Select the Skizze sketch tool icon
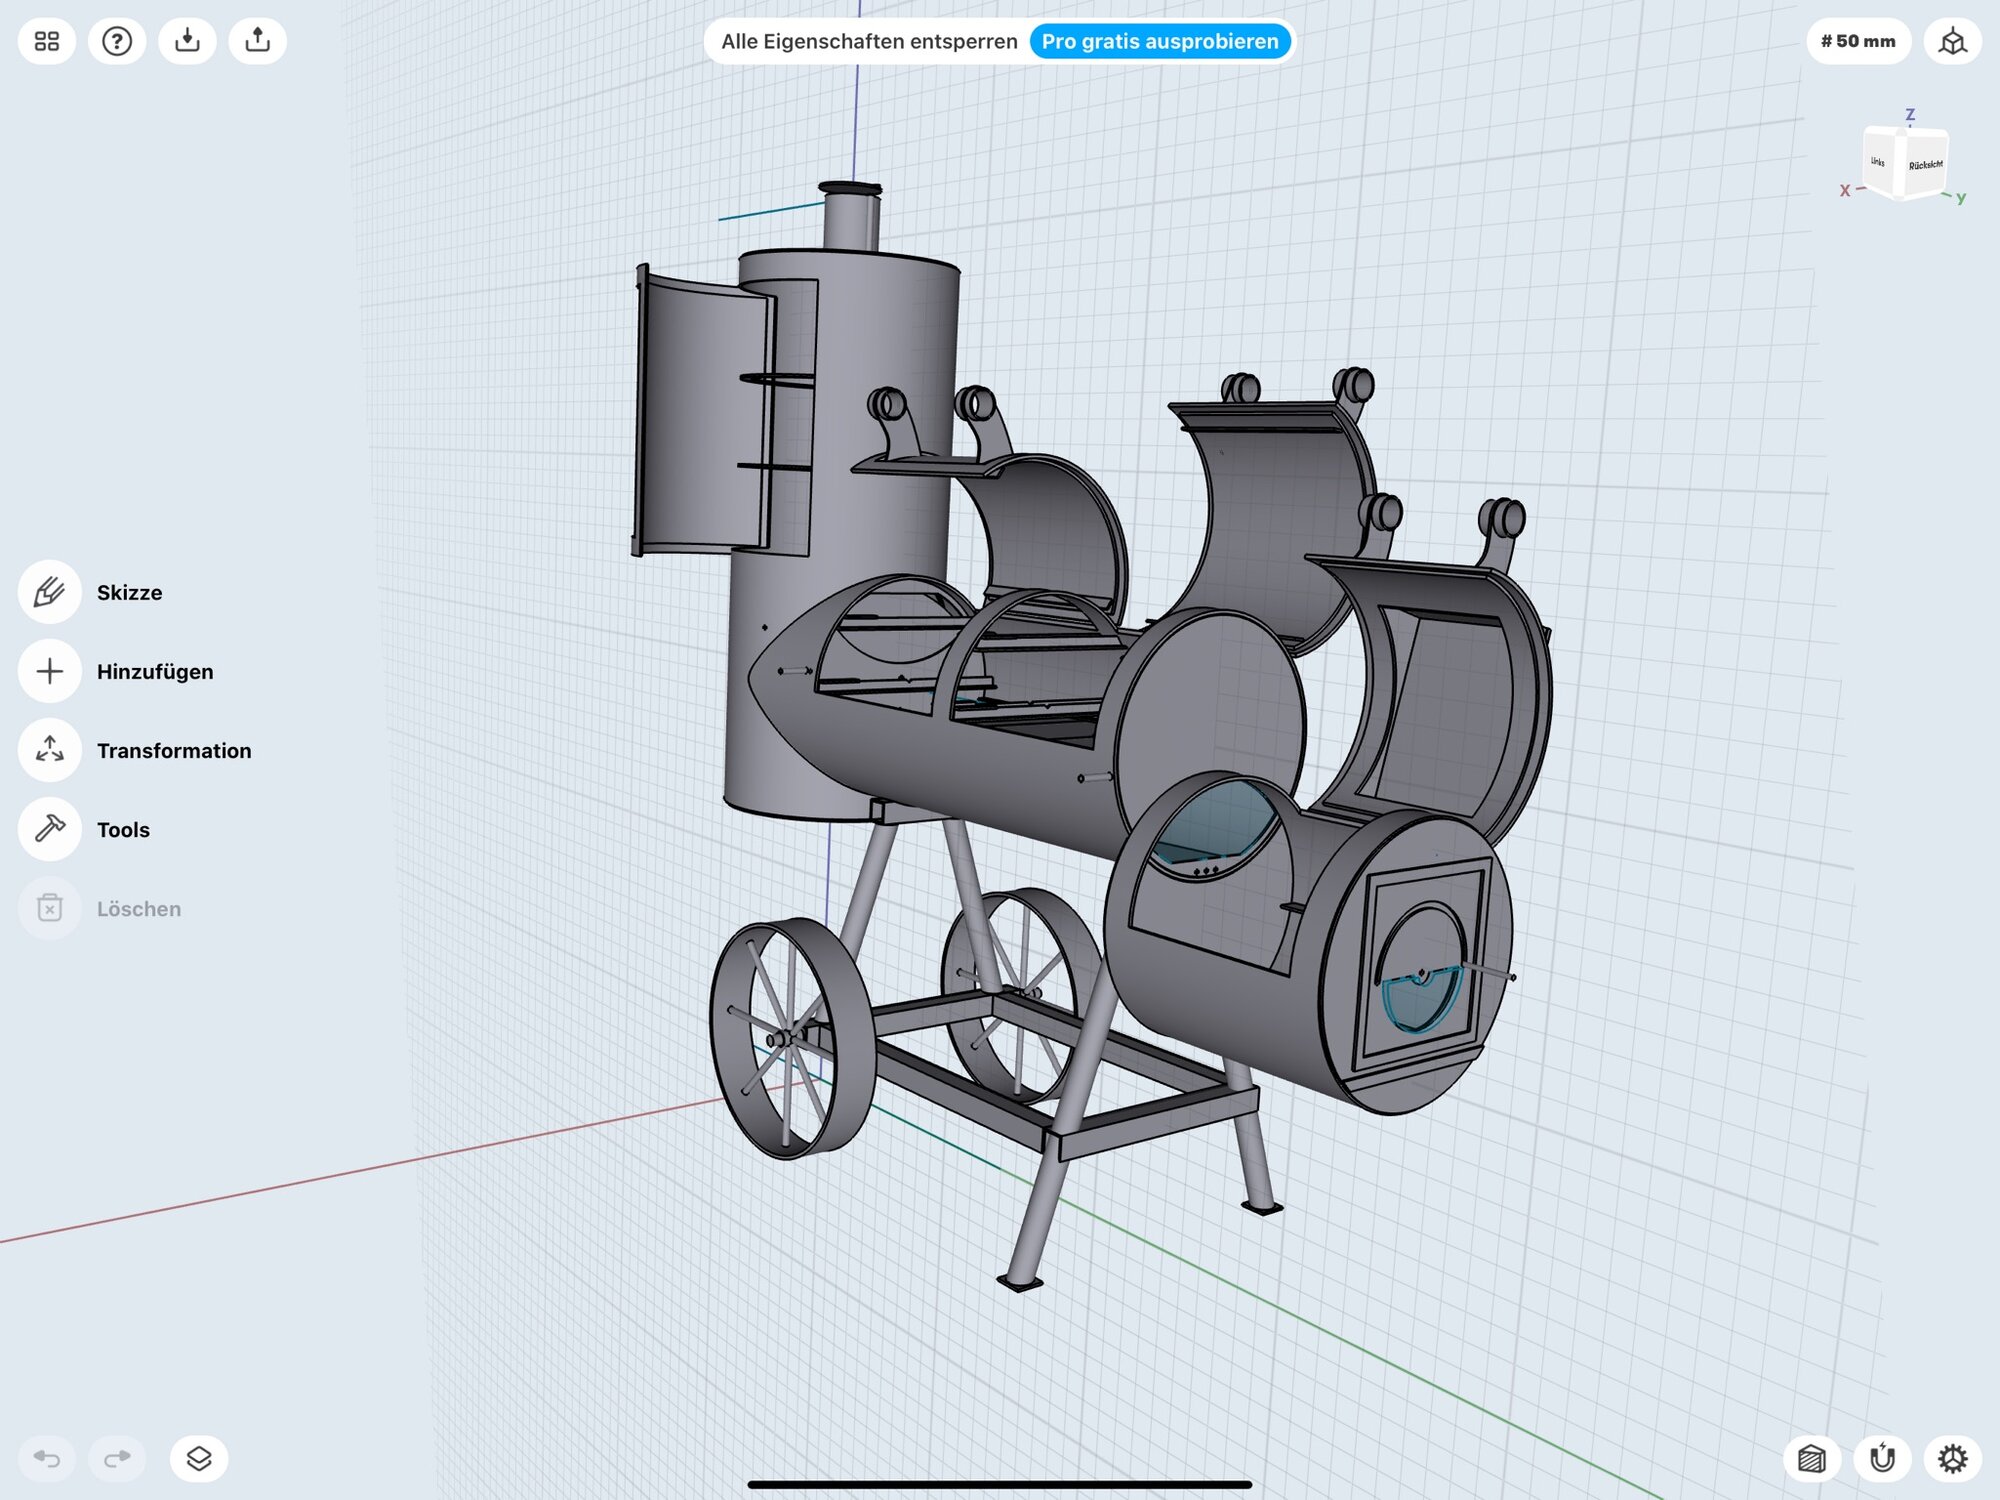The height and width of the screenshot is (1500, 2000). pos(50,592)
